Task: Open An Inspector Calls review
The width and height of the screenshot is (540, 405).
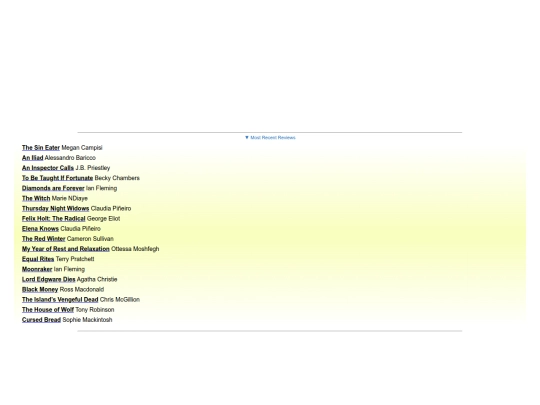Action: tap(48, 168)
